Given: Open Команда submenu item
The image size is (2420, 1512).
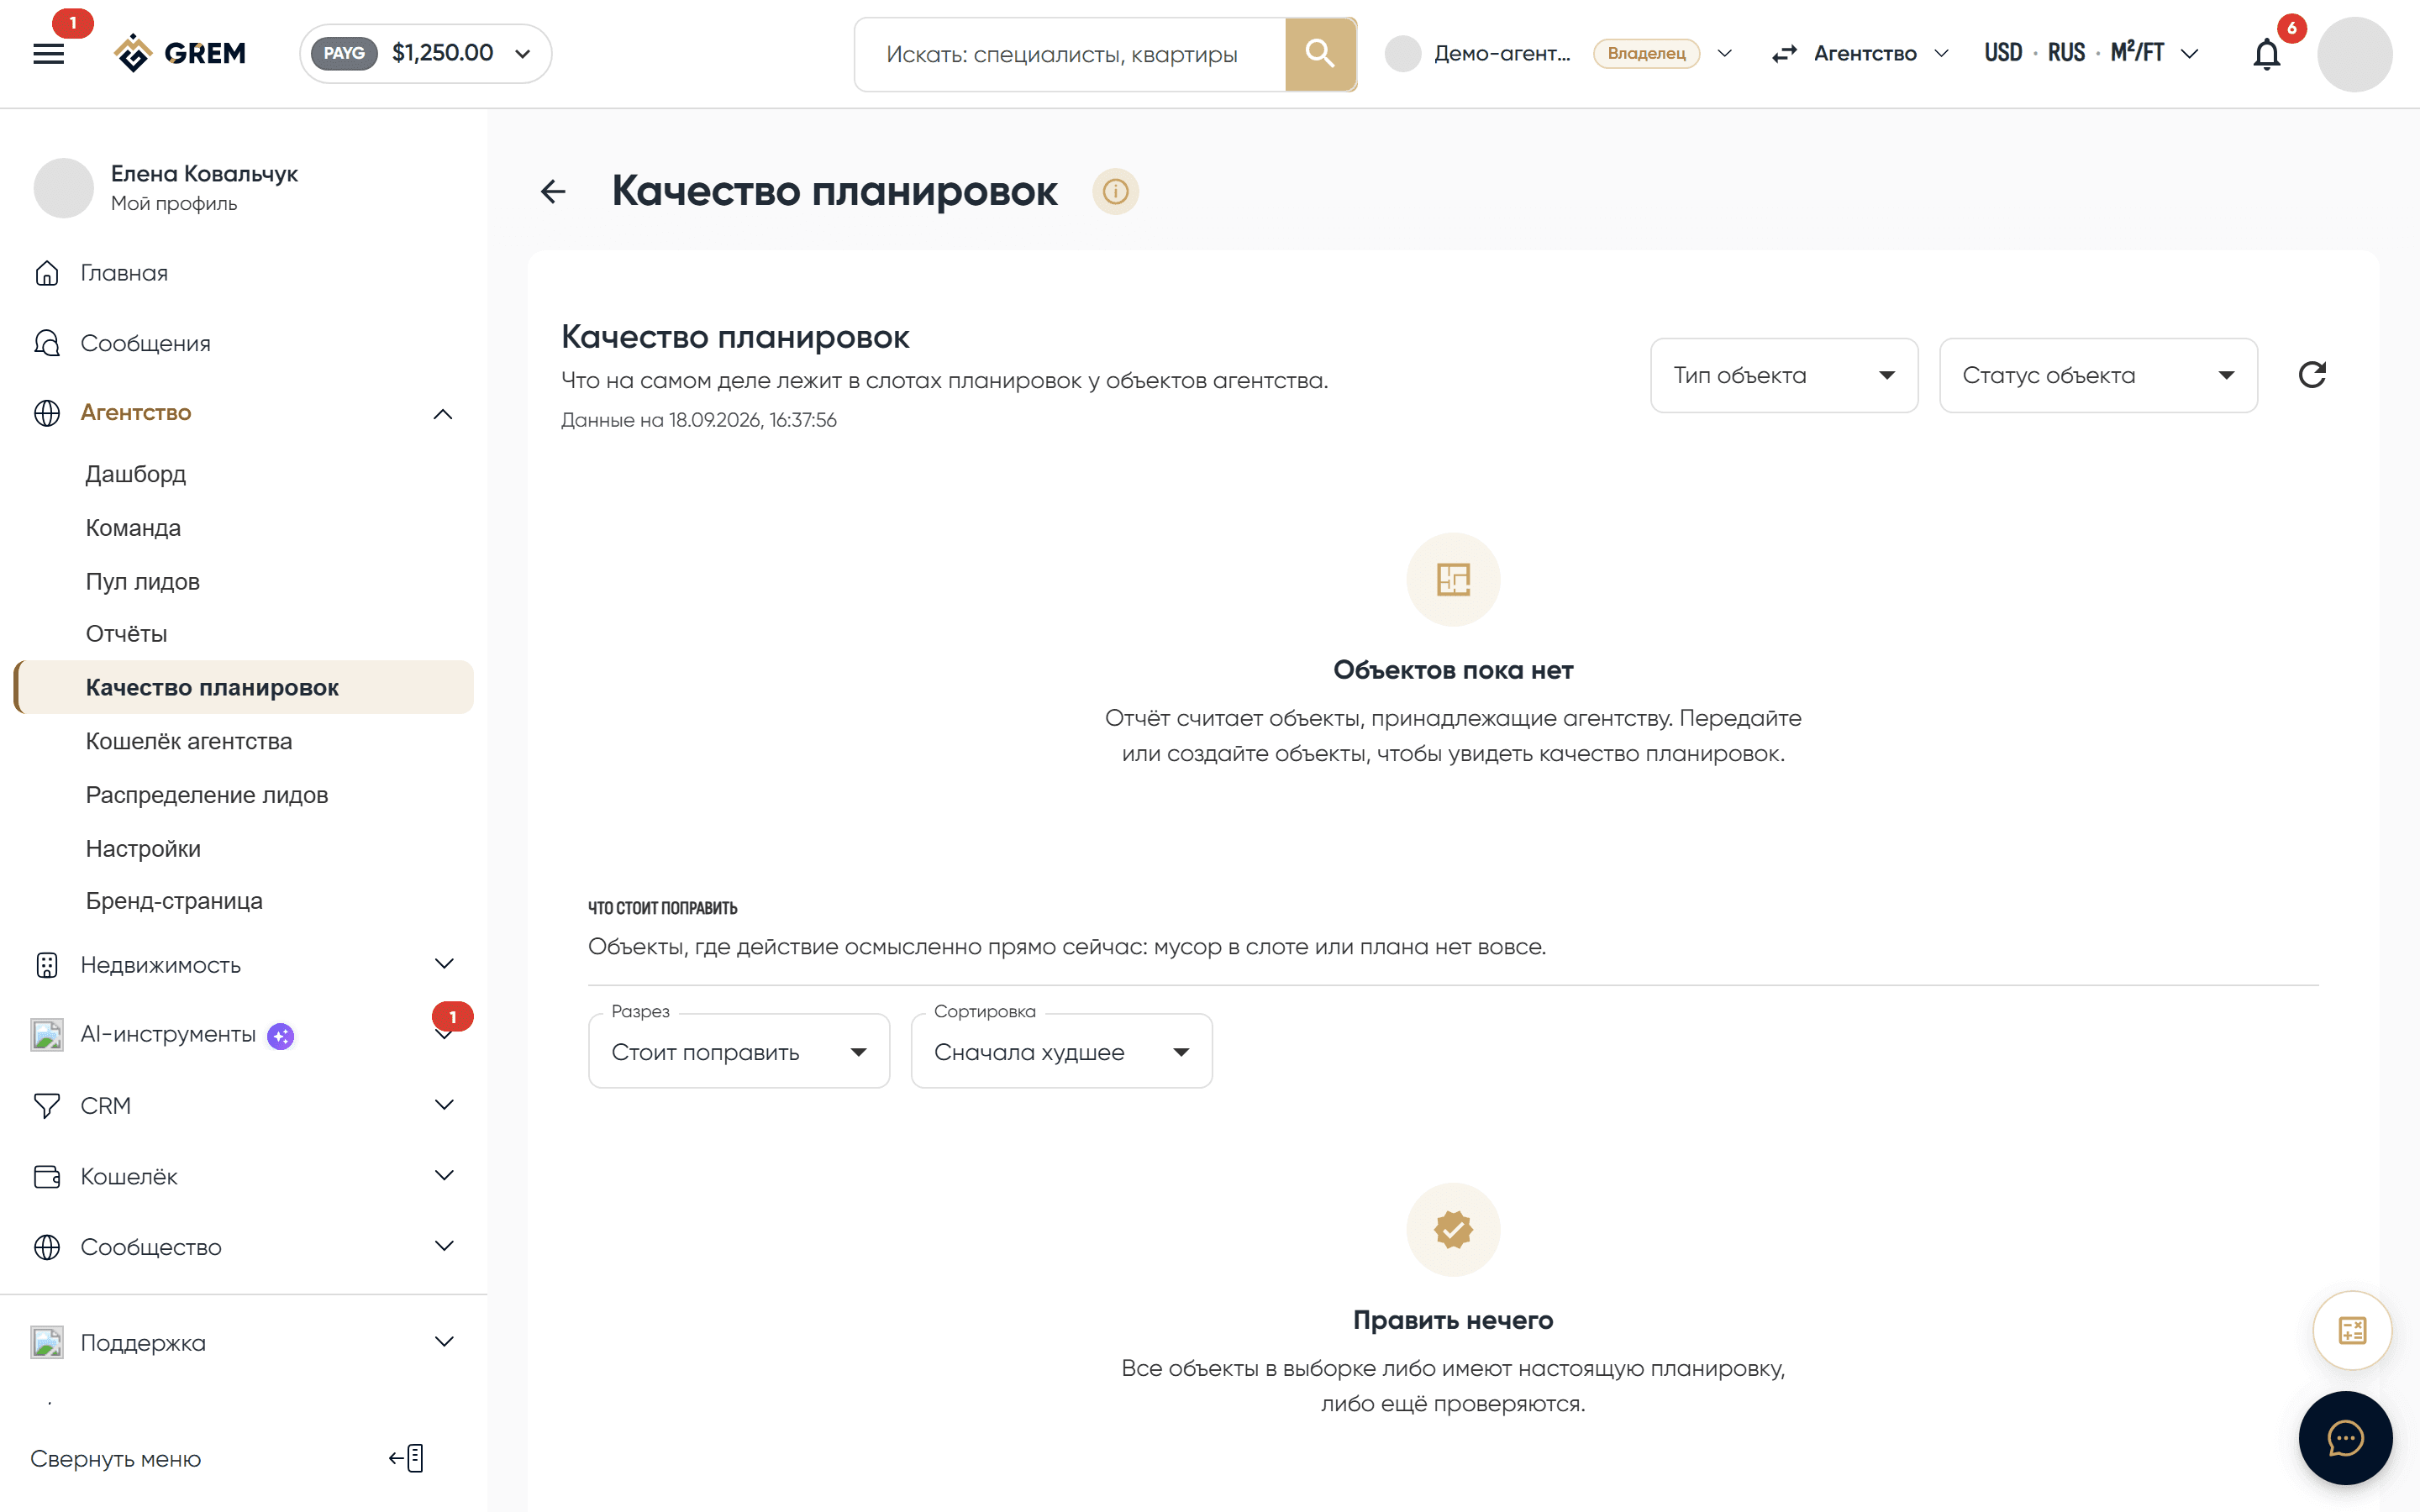Looking at the screenshot, I should tap(133, 528).
